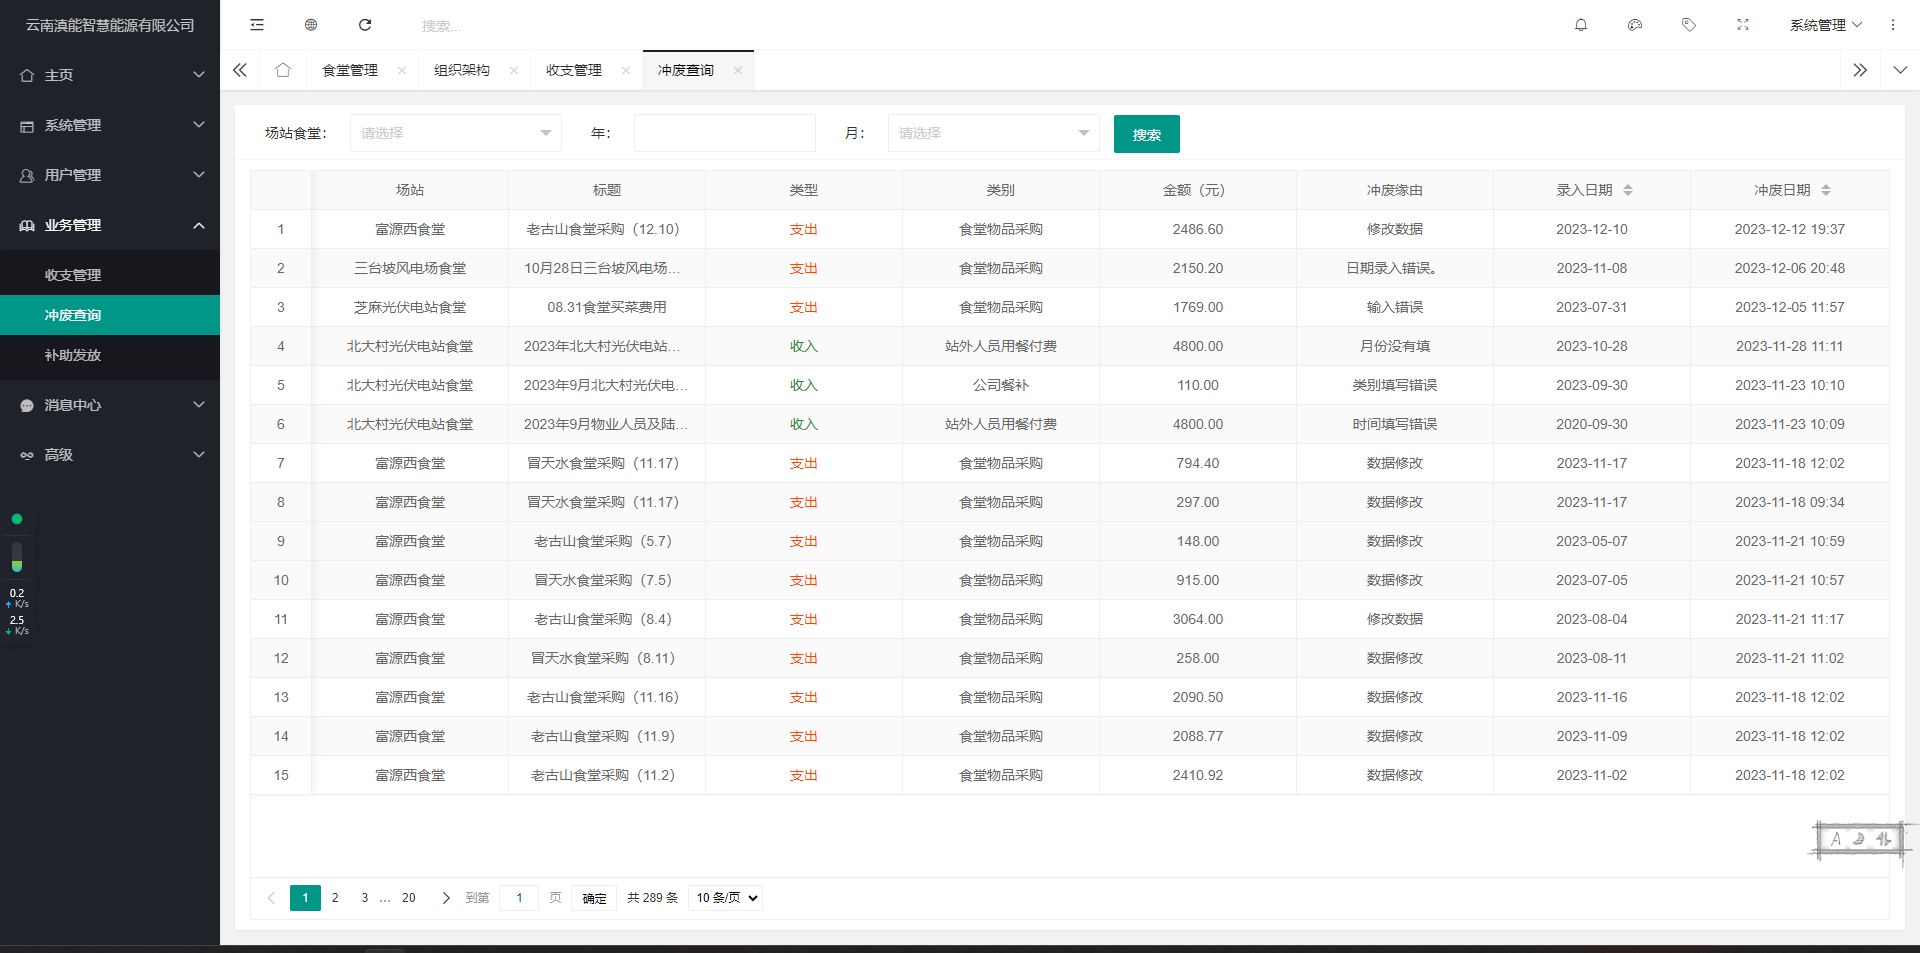This screenshot has height=953, width=1920.
Task: Open the 系统管理 user dropdown in header
Action: (1826, 25)
